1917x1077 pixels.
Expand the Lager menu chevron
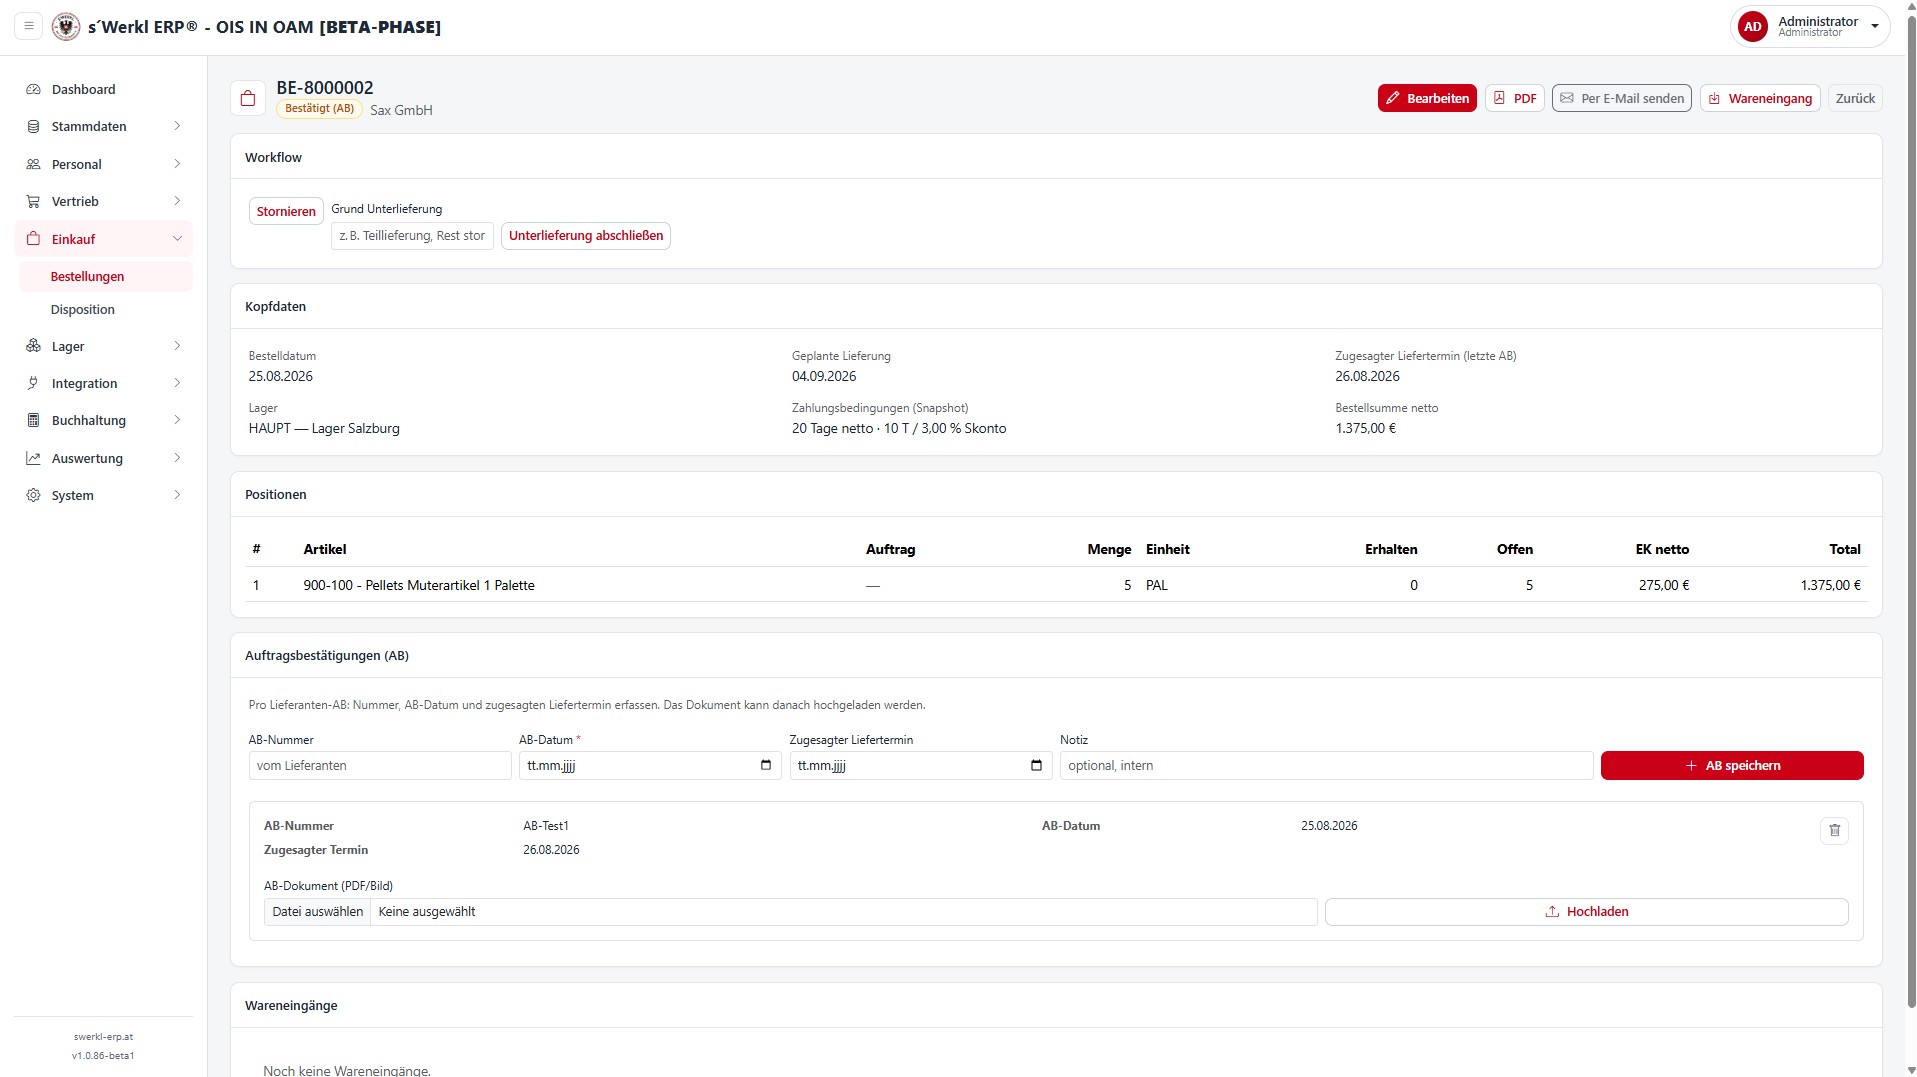tap(177, 346)
